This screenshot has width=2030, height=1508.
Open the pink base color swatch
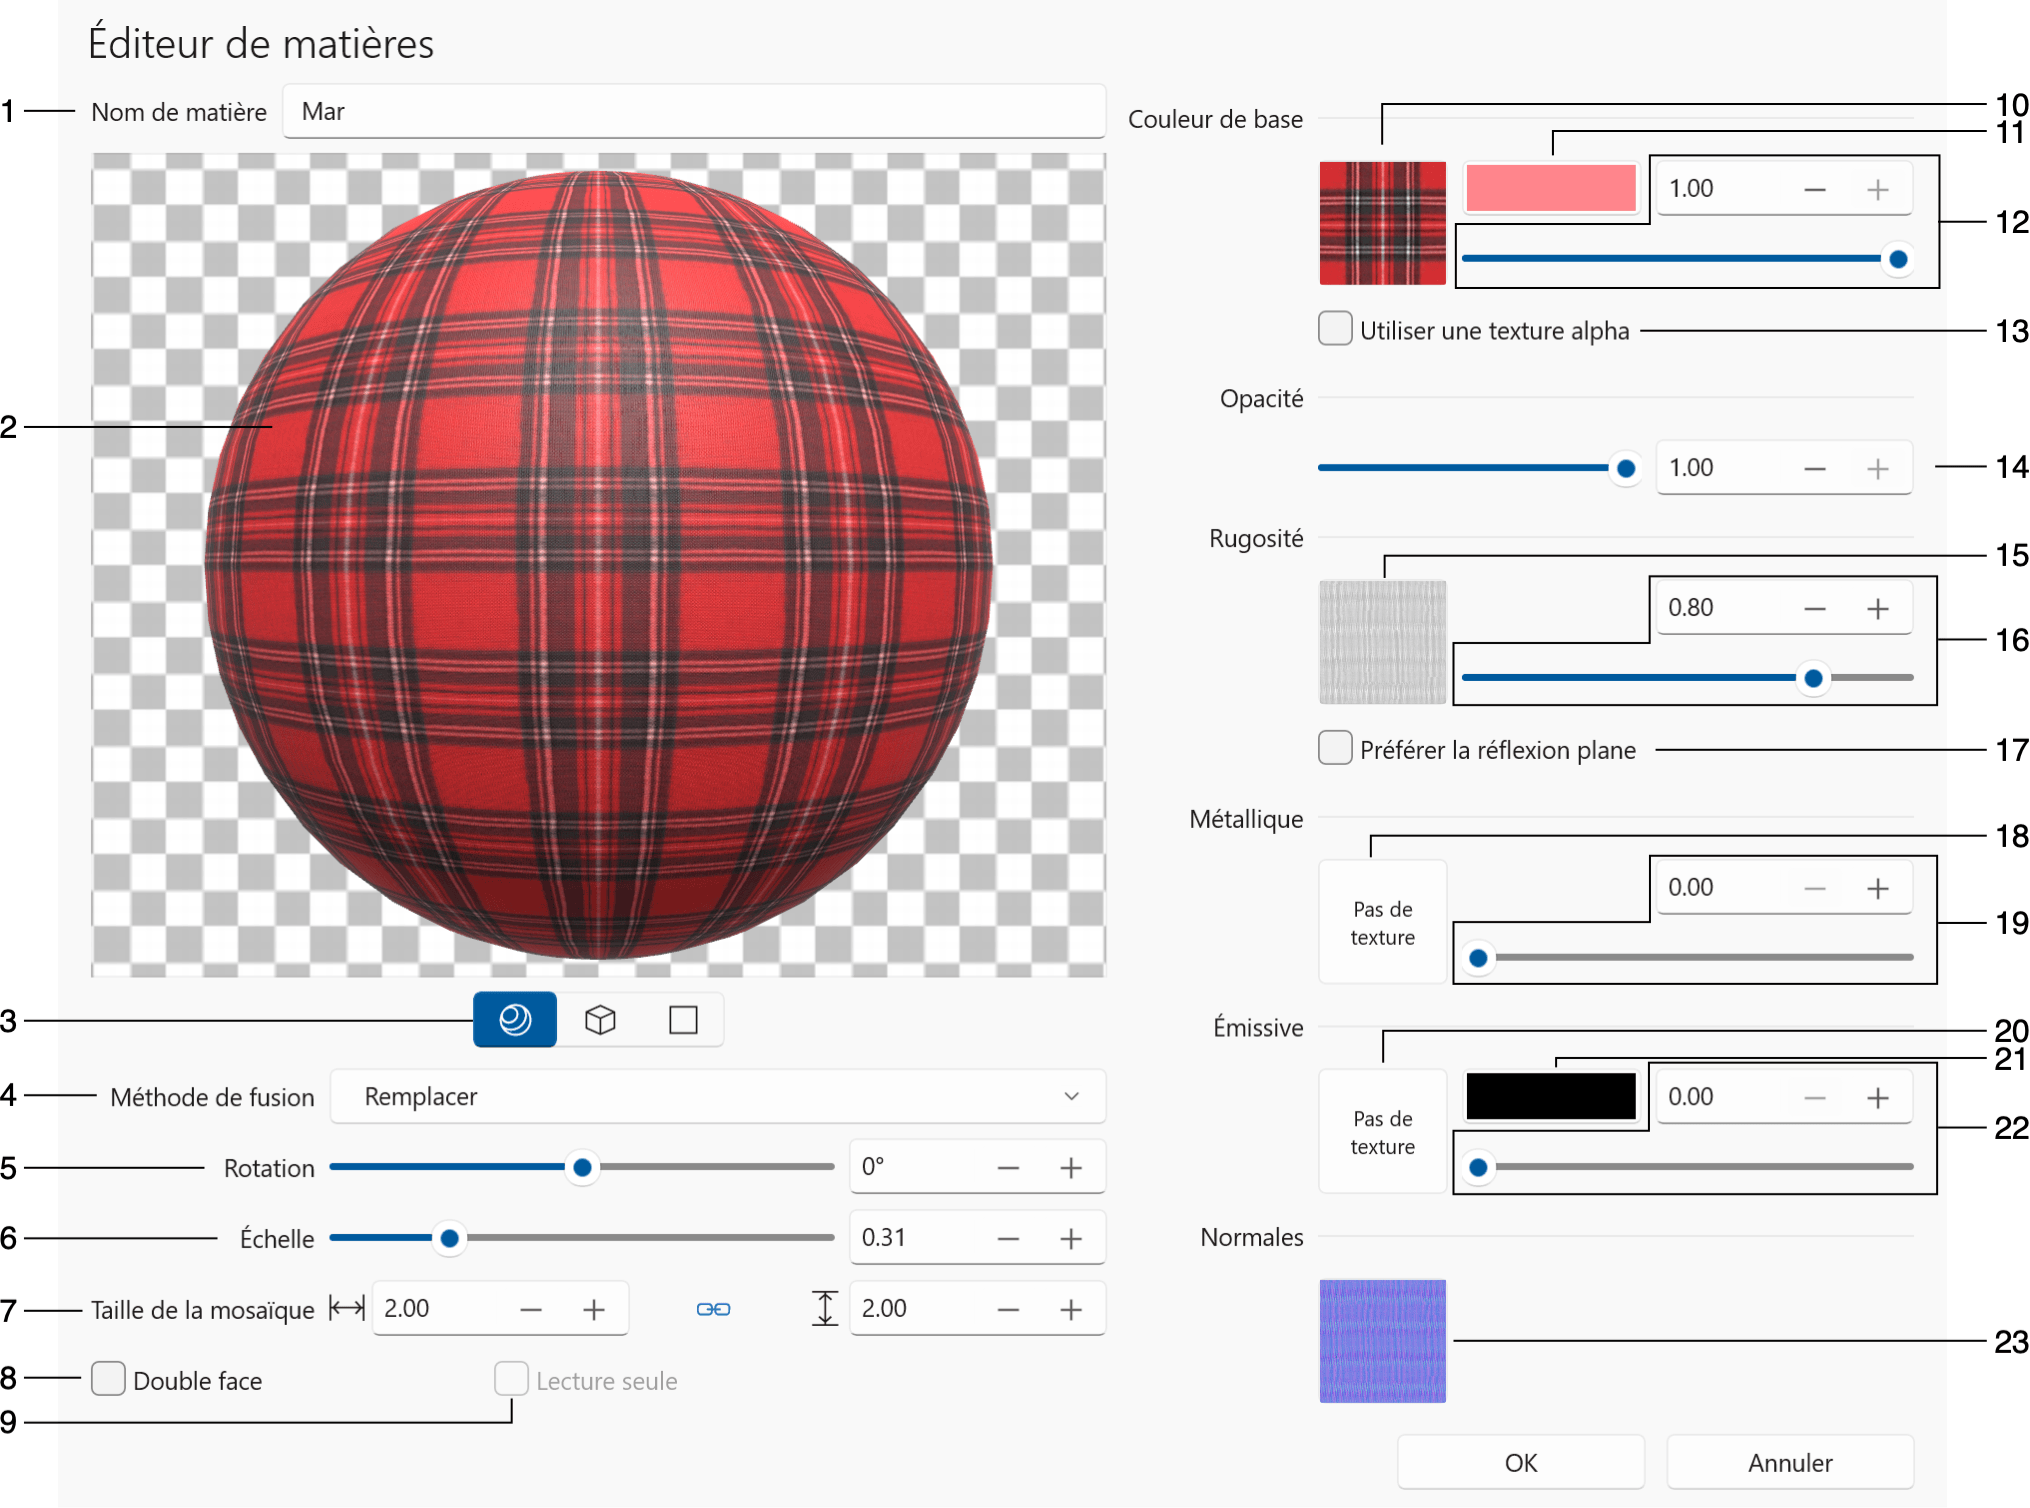[x=1549, y=188]
